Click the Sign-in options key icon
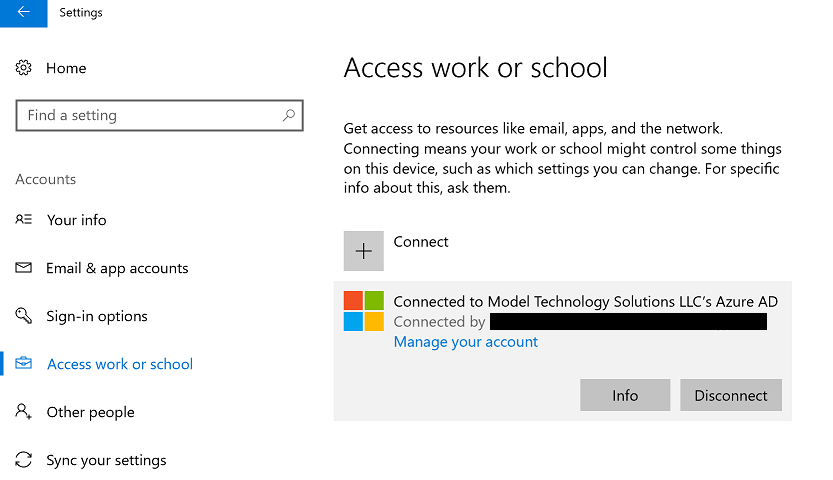The width and height of the screenshot is (833, 480). click(x=23, y=315)
